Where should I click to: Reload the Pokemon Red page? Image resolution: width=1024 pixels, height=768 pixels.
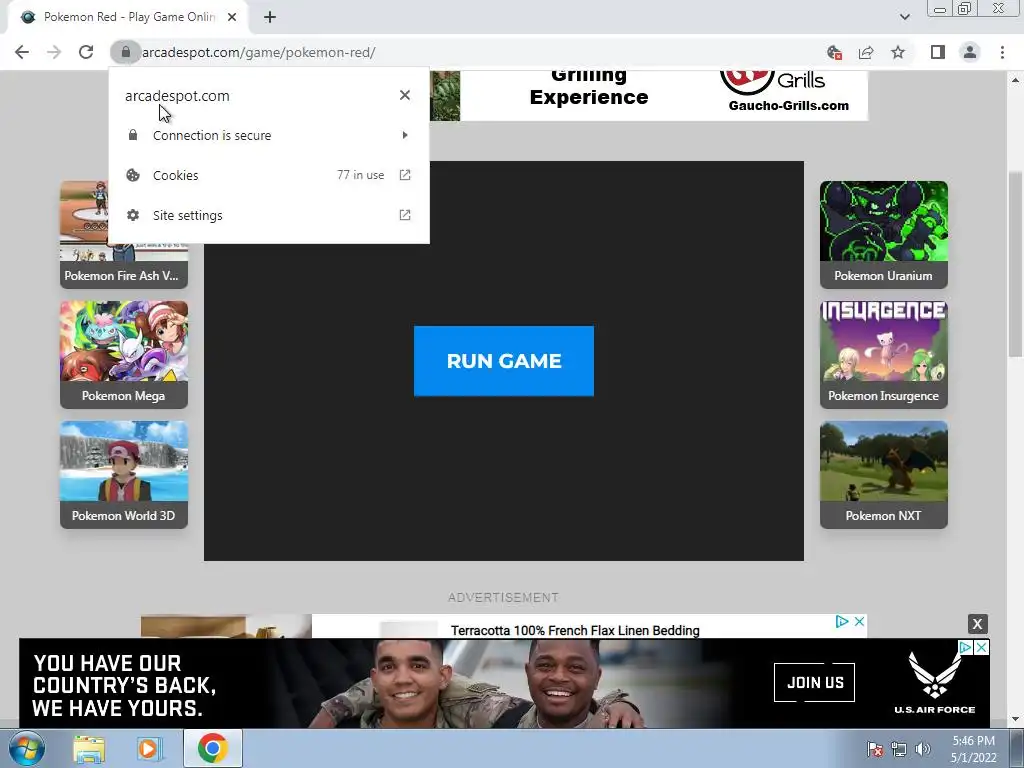tap(86, 52)
